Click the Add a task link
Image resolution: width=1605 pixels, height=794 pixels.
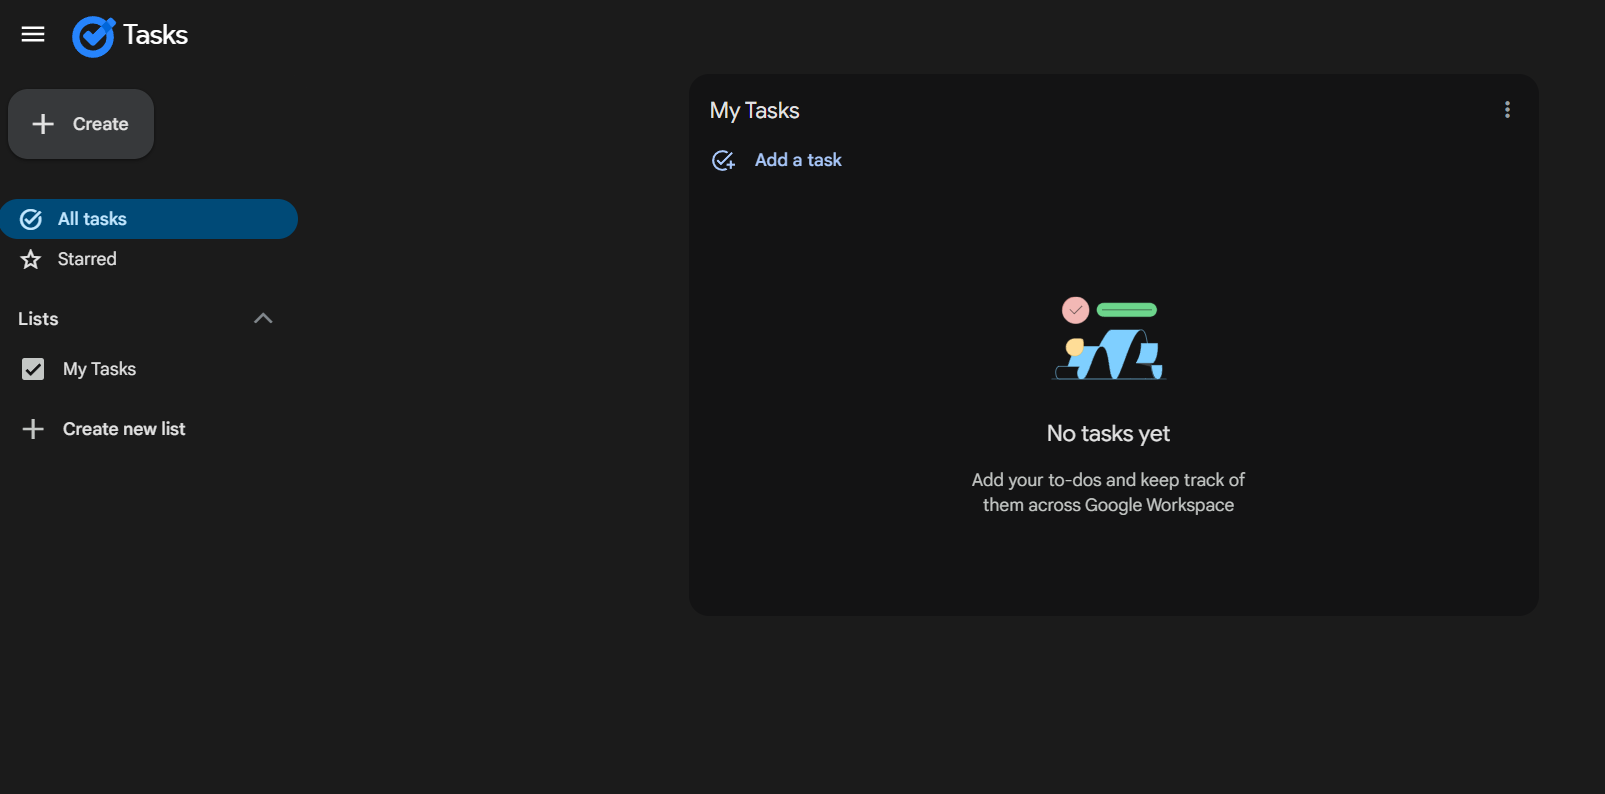pyautogui.click(x=778, y=160)
